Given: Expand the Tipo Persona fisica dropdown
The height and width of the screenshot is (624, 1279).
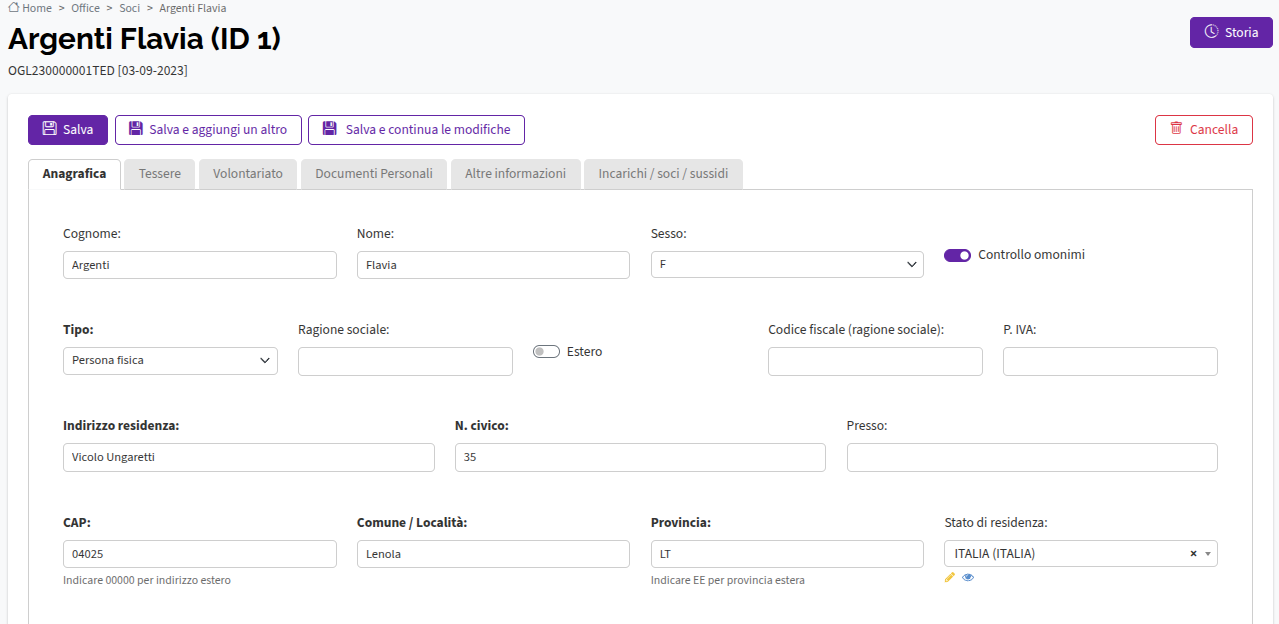Looking at the screenshot, I should click(x=170, y=361).
